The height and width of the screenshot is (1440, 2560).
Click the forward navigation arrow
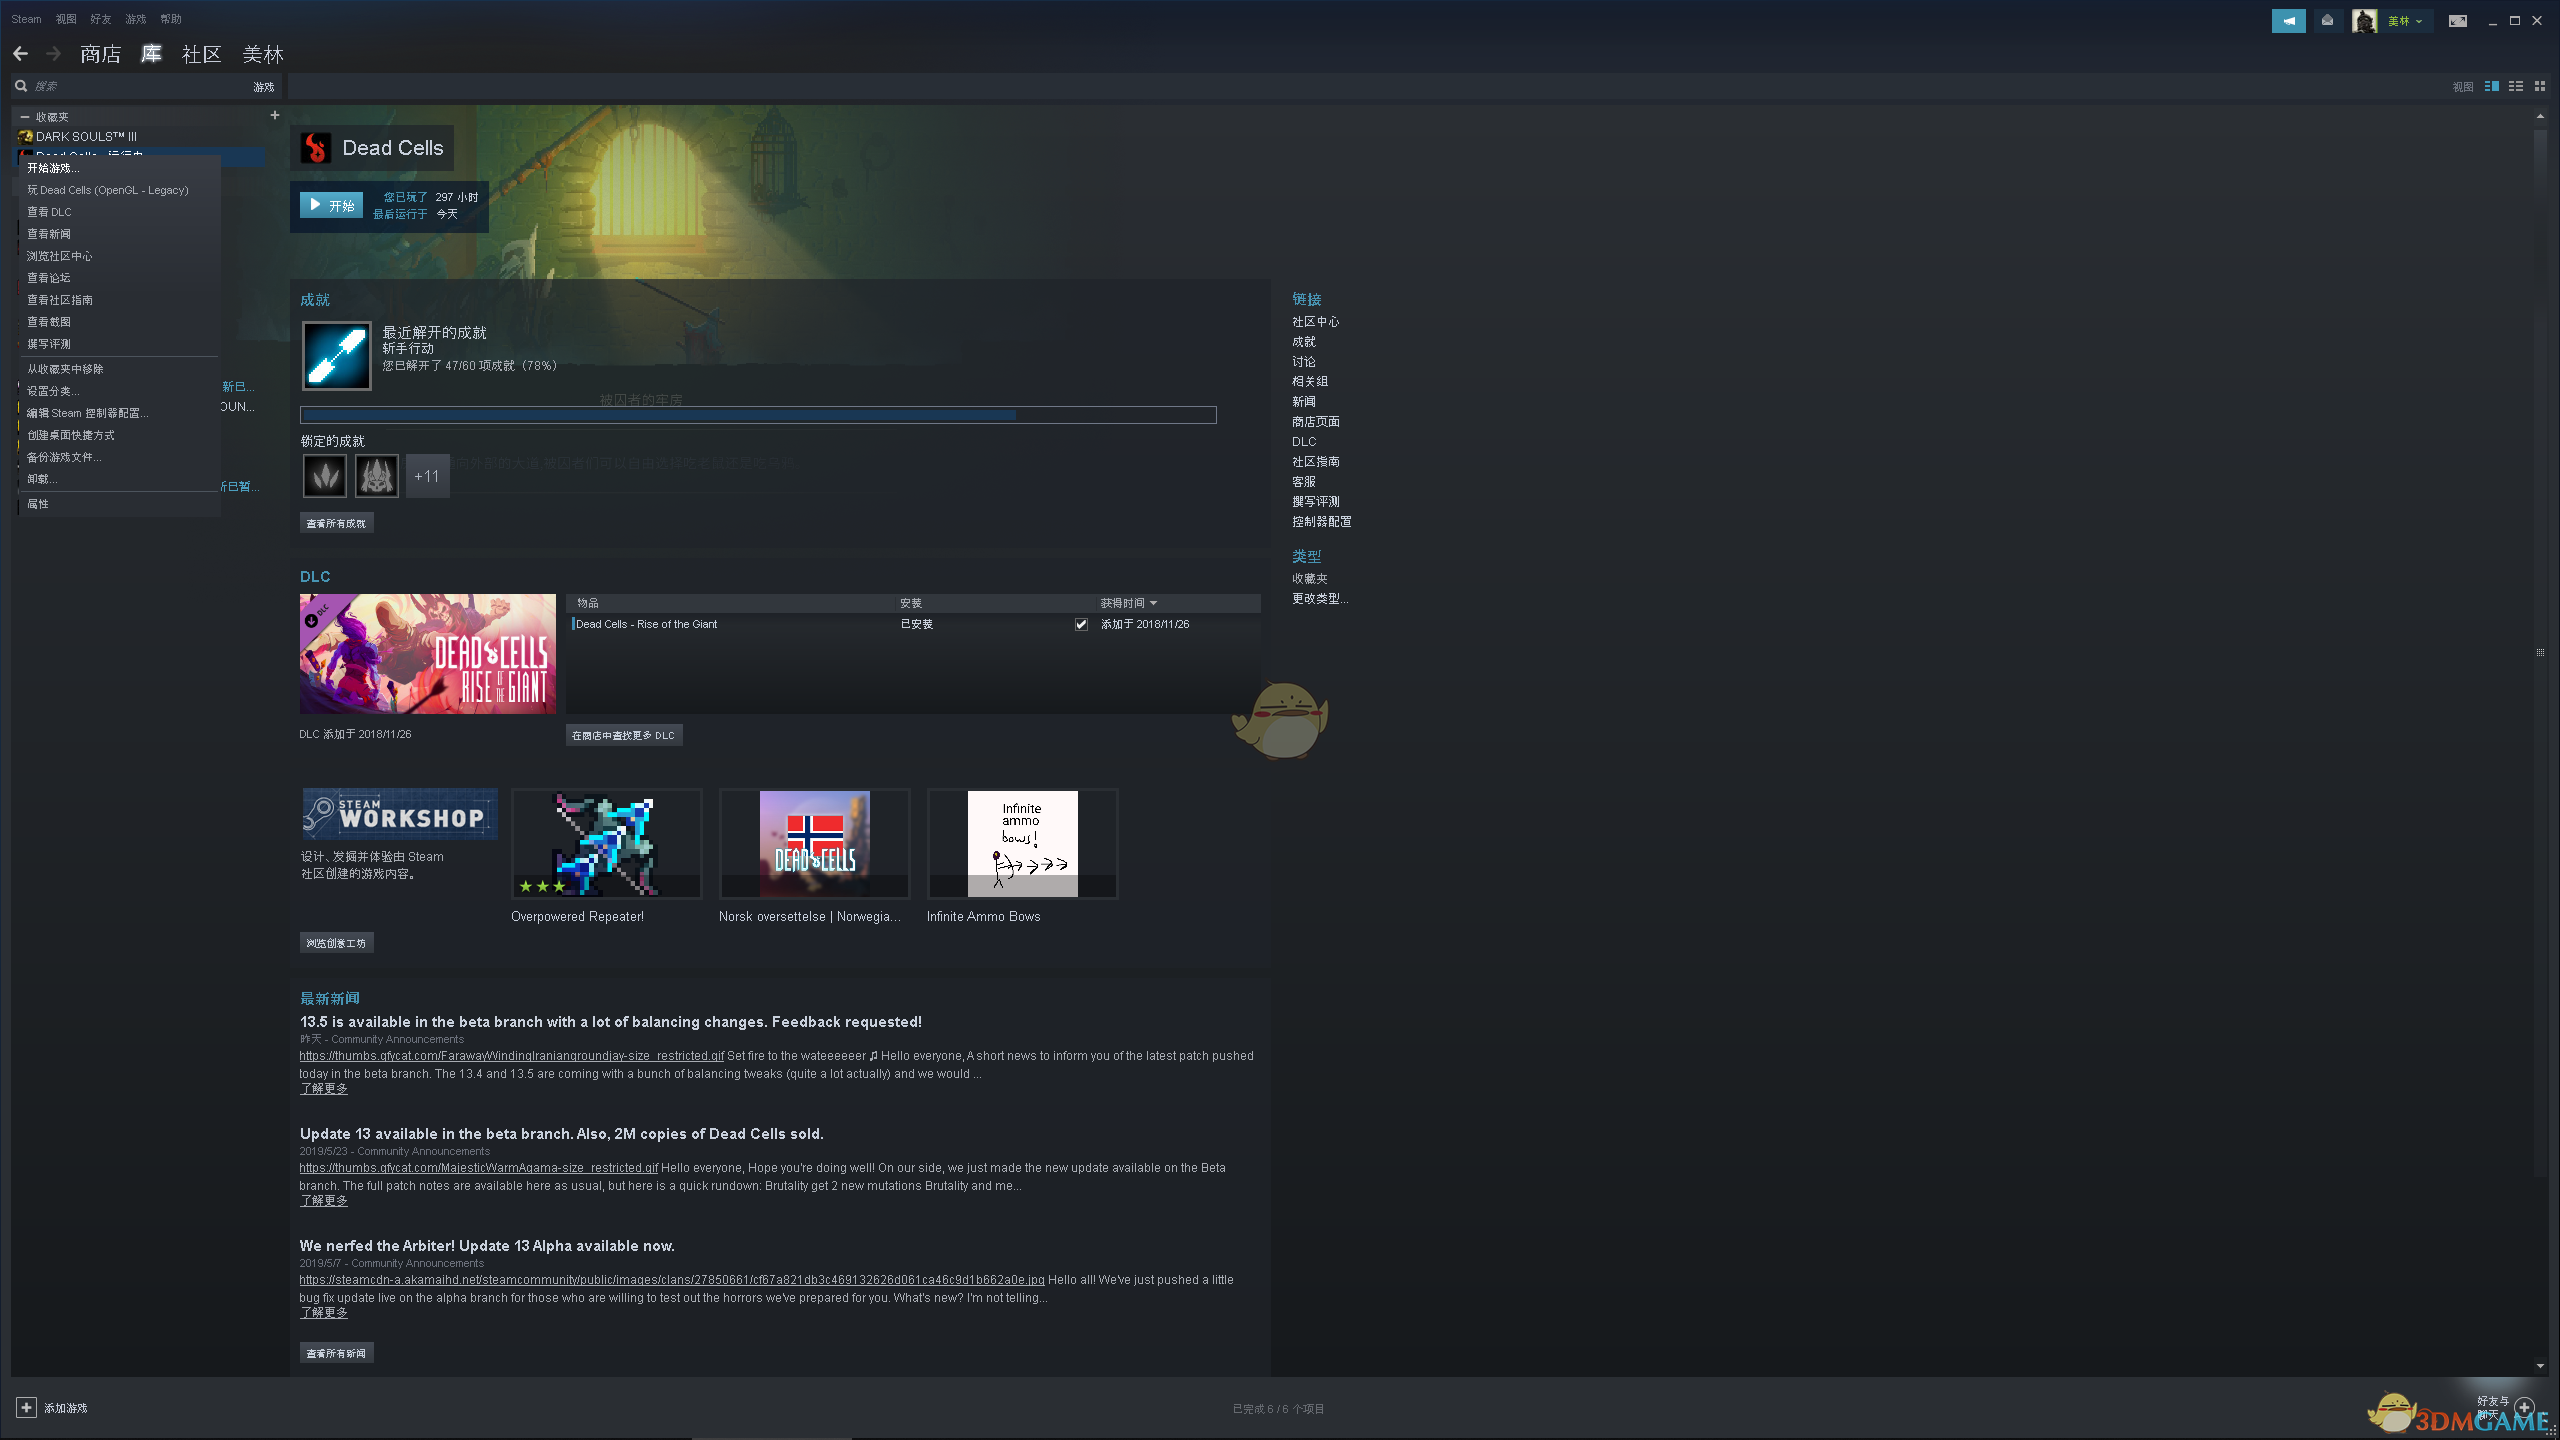pyautogui.click(x=54, y=54)
